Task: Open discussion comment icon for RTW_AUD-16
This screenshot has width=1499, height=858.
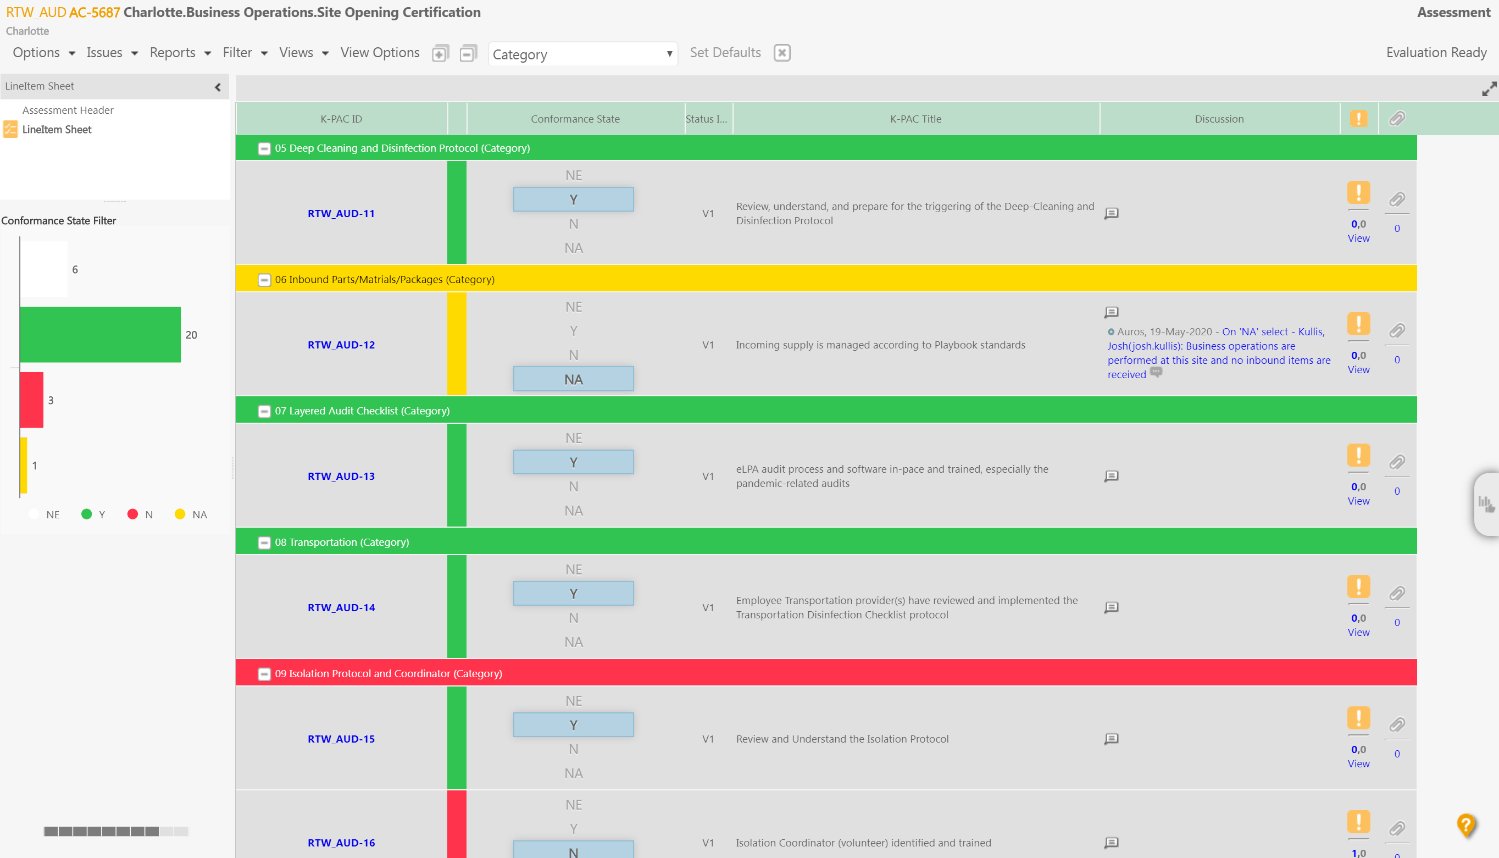Action: point(1111,843)
